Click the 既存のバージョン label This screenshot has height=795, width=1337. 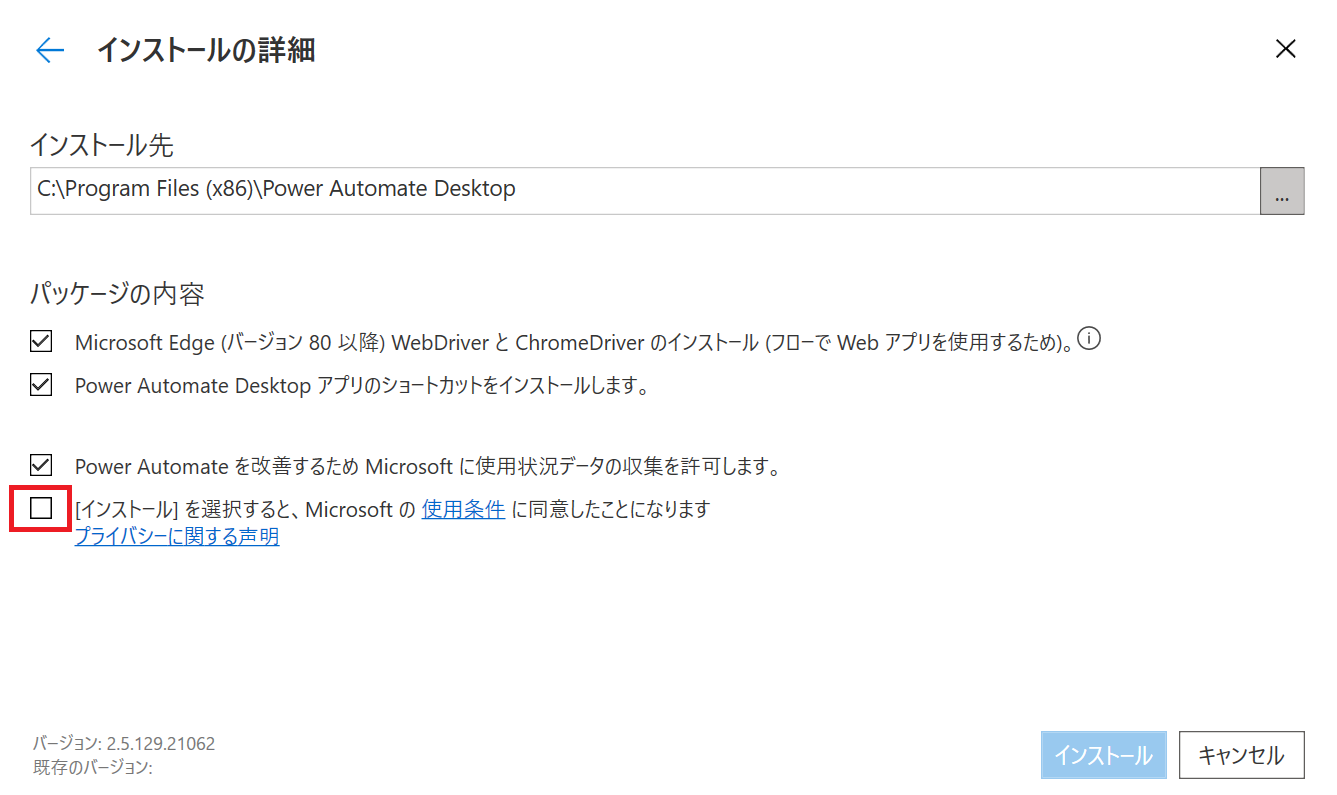[92, 768]
